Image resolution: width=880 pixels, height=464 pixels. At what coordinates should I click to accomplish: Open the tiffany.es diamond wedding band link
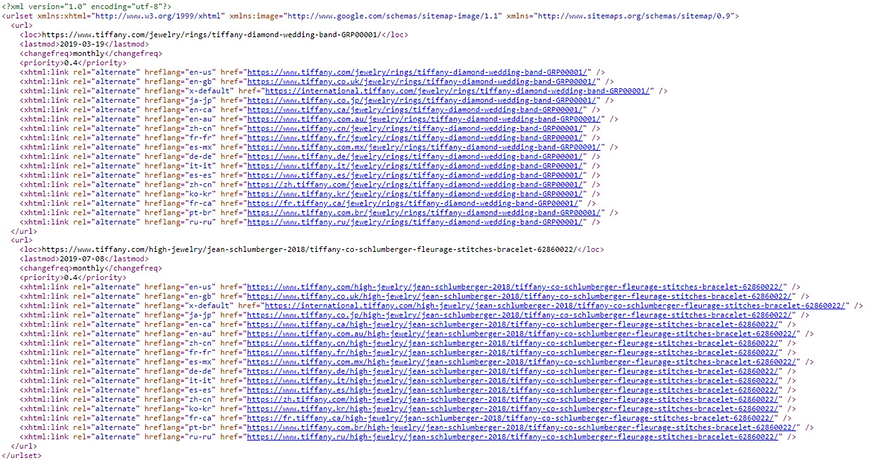tap(415, 175)
